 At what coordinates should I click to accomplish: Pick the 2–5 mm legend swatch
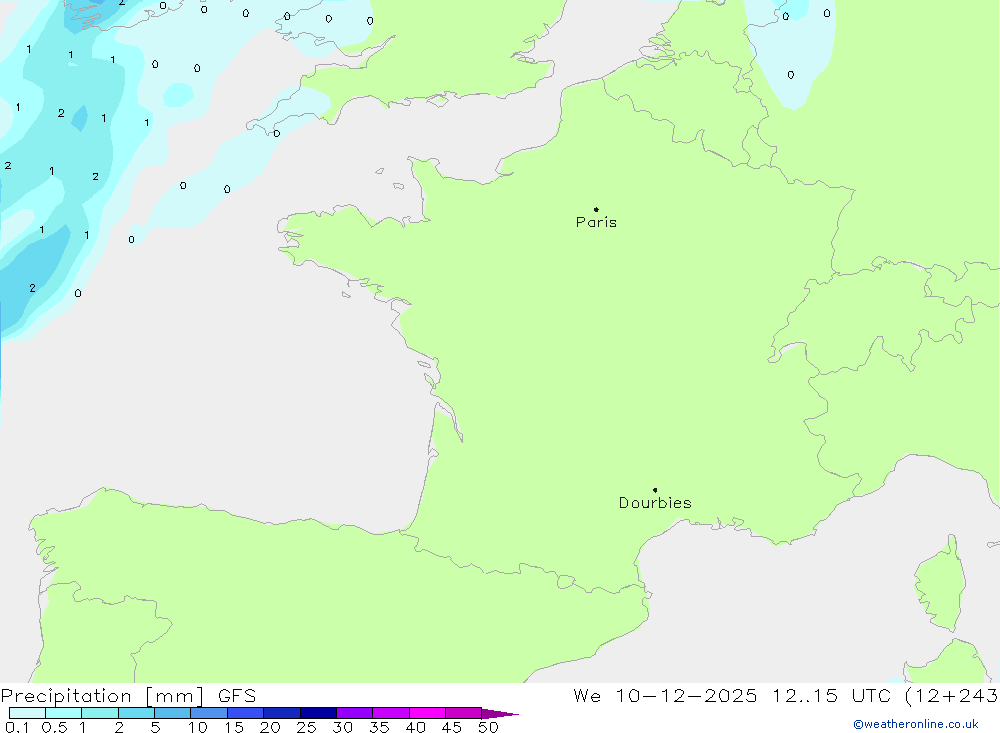coord(136,713)
